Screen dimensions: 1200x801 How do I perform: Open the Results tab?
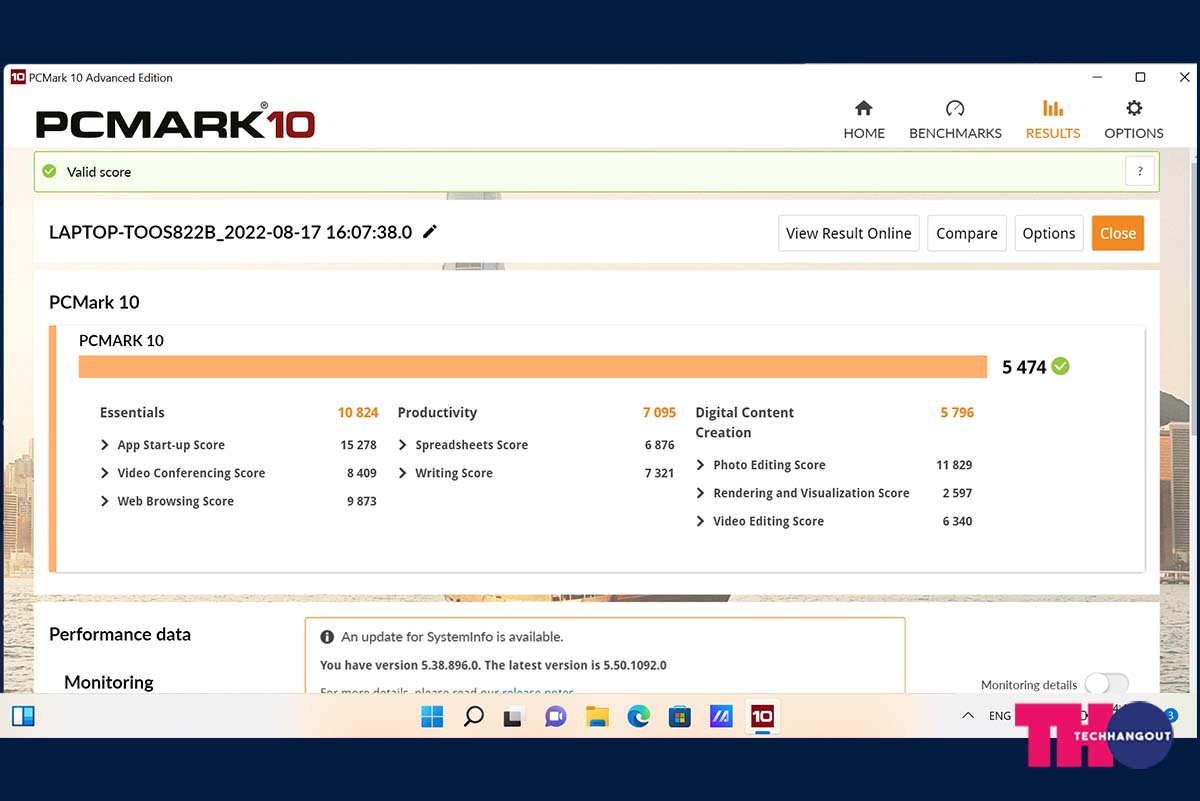pos(1053,120)
